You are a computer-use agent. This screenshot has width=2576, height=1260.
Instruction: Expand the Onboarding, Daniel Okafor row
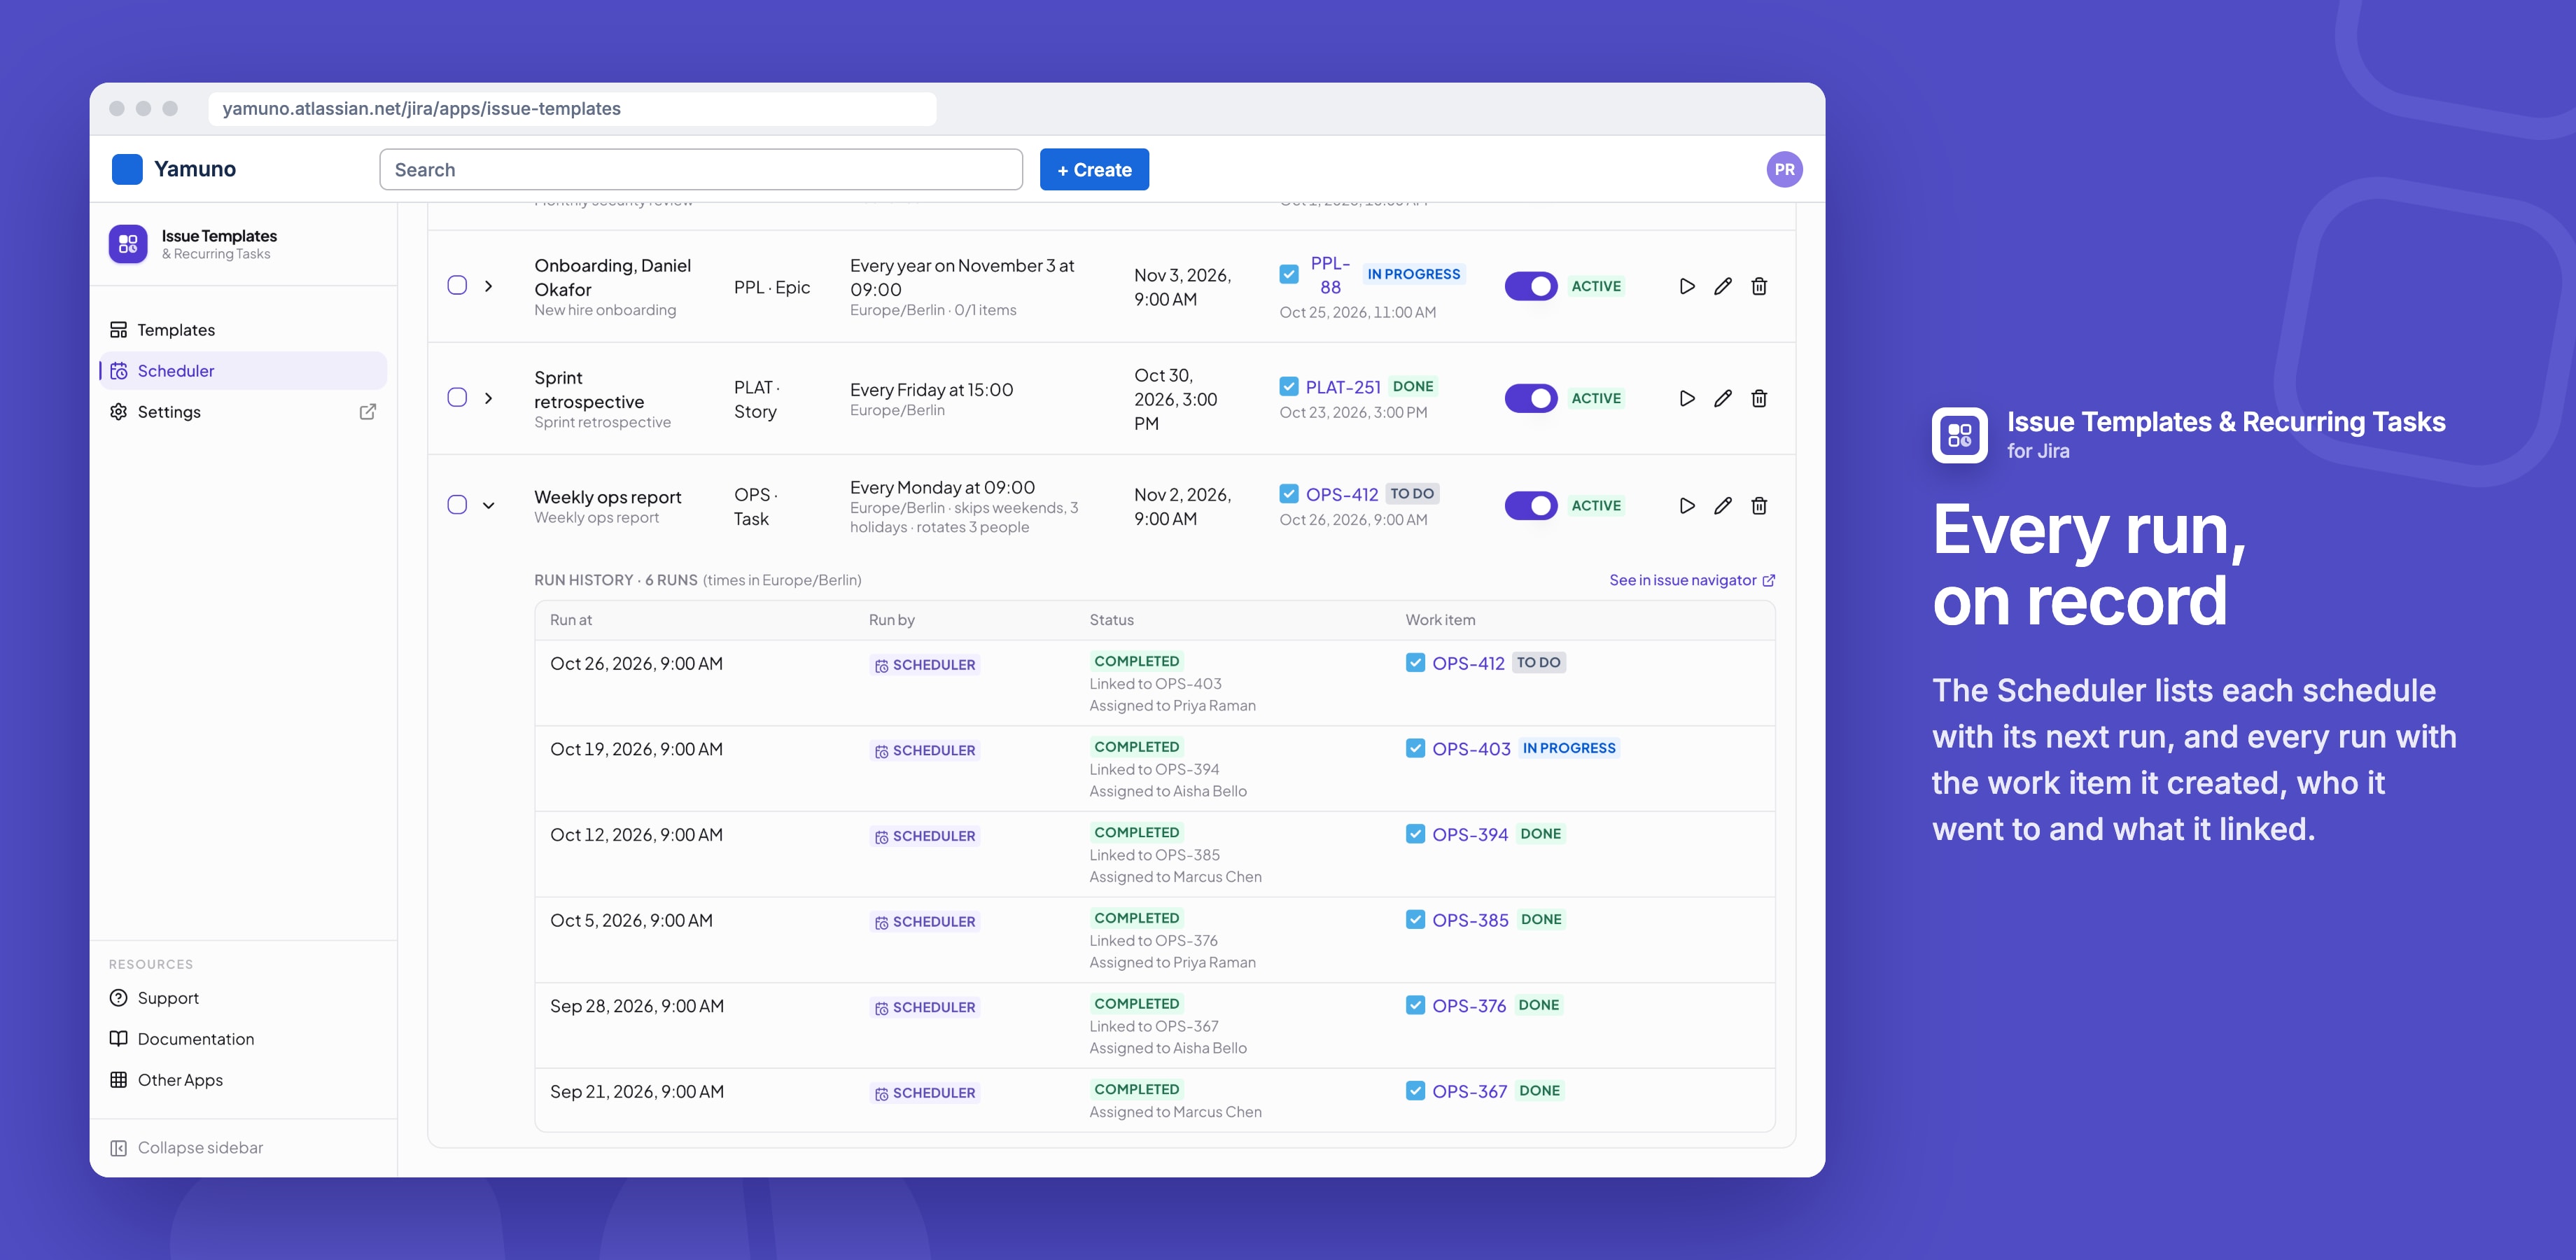[488, 286]
